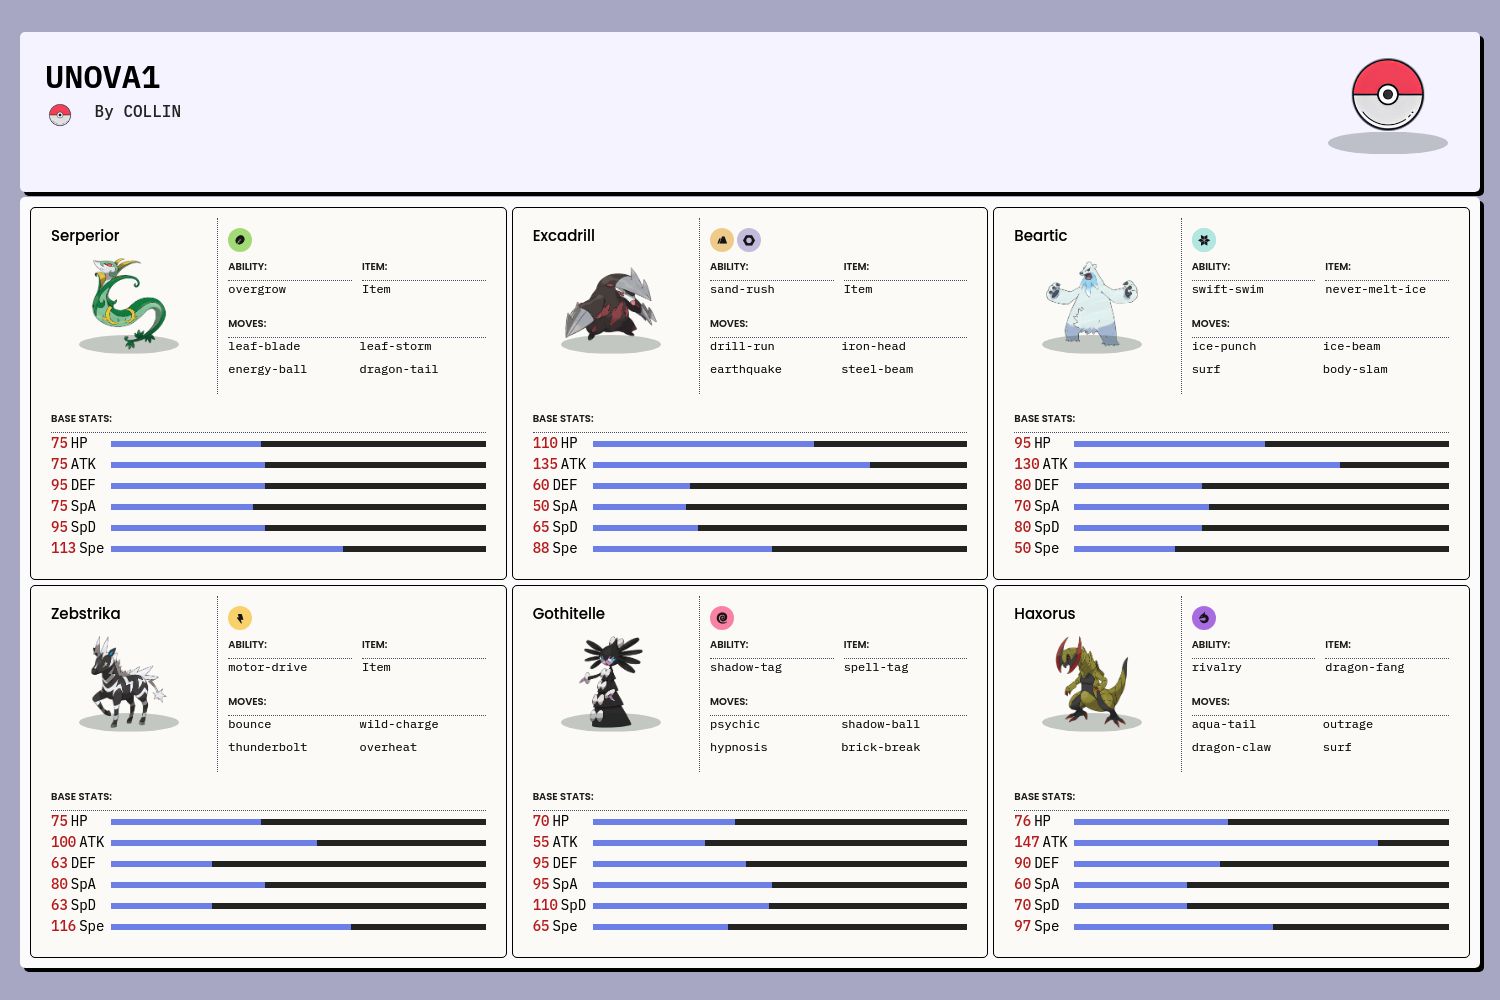This screenshot has width=1500, height=1000.
Task: Click the Zebstrika name heading
Action: (x=86, y=614)
